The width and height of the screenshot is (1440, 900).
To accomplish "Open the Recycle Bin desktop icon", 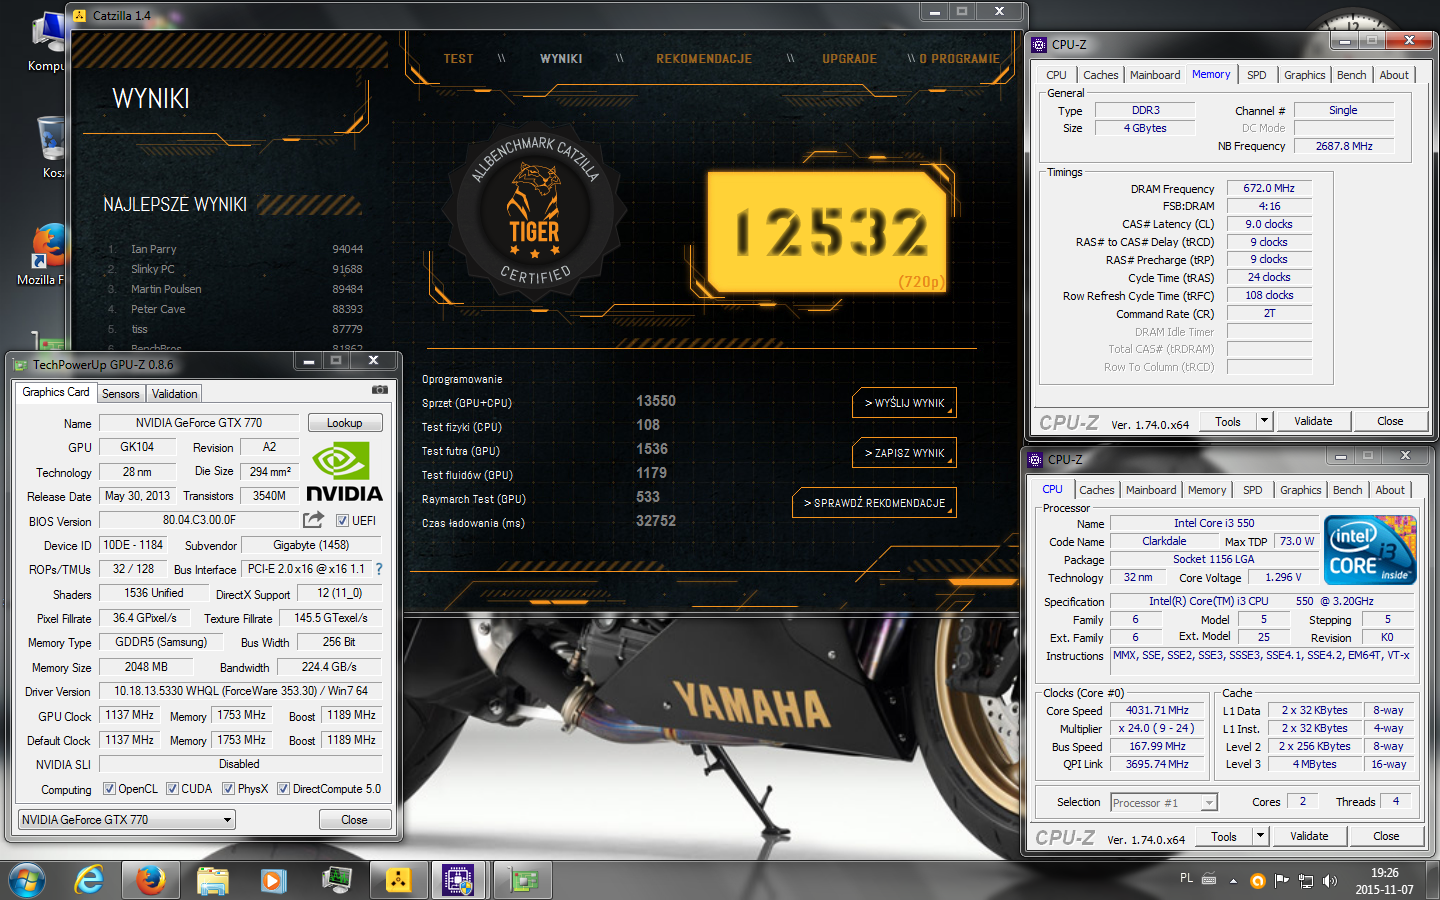I will coord(50,147).
